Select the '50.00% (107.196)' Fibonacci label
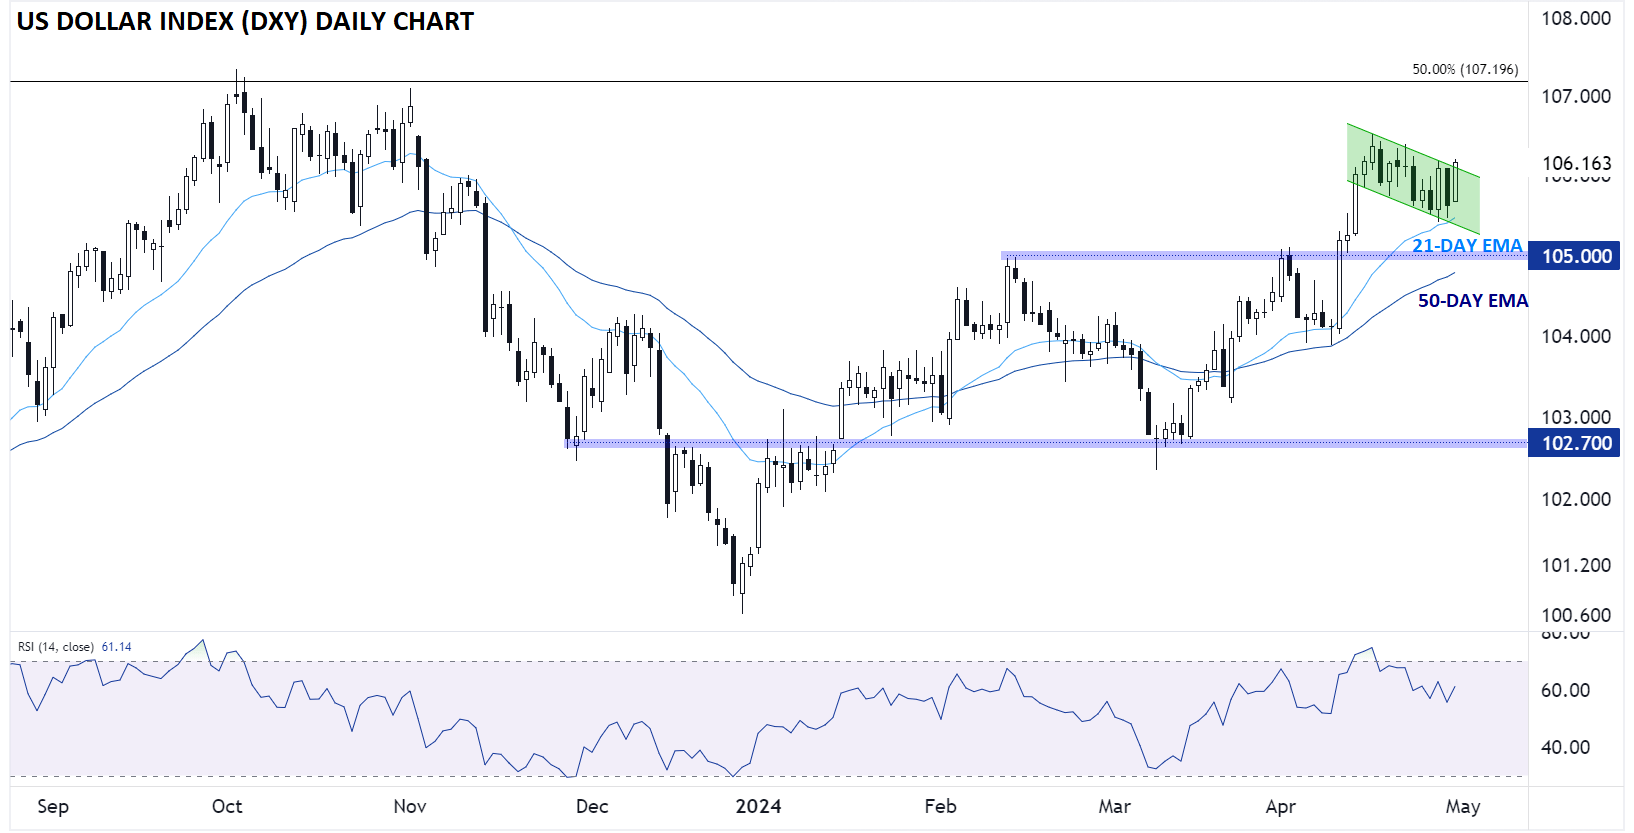The width and height of the screenshot is (1634, 833). (x=1465, y=69)
